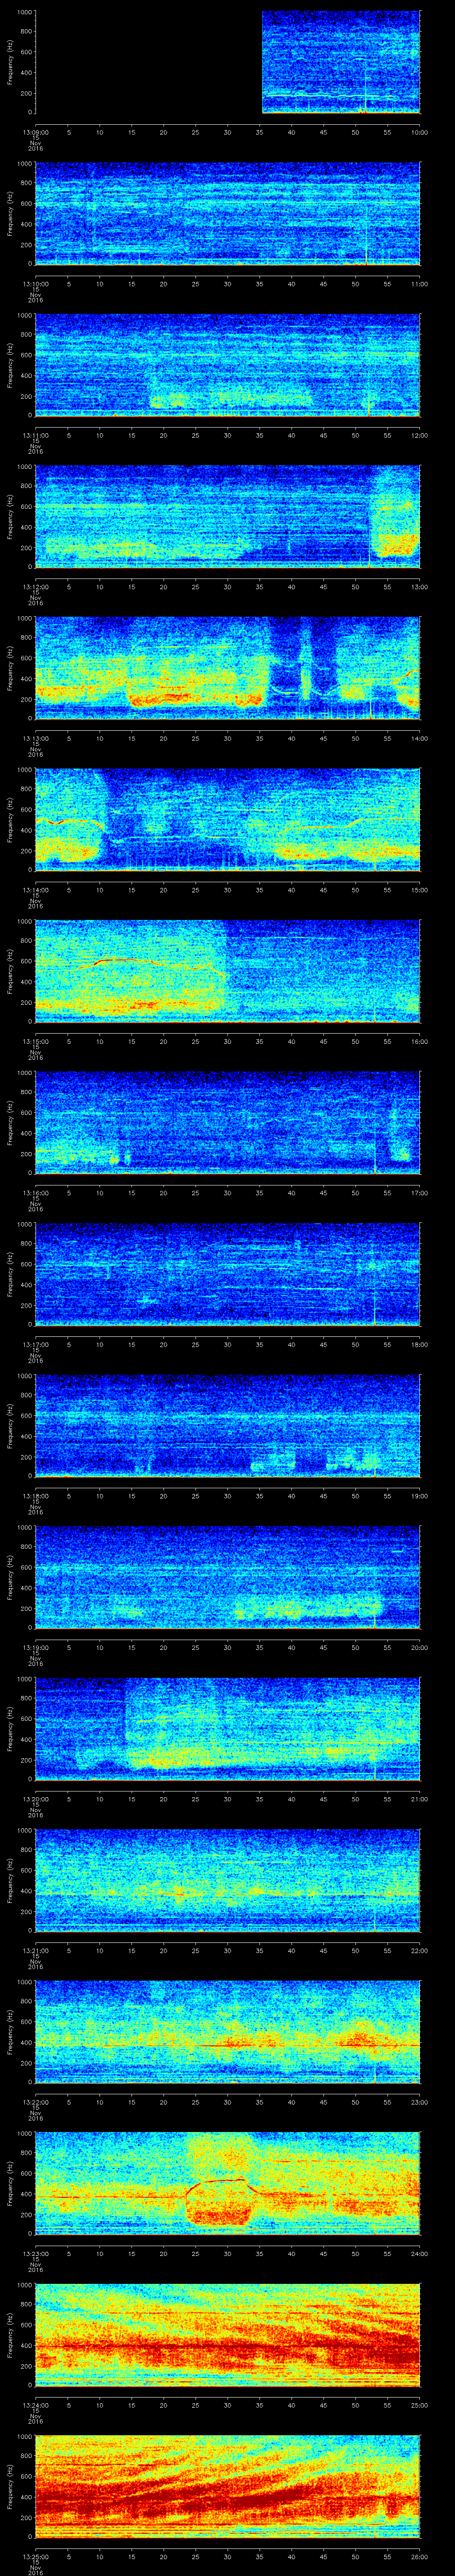Click the 13:14:00 time axis label
Screen dimensions: 455x2576
[35, 890]
